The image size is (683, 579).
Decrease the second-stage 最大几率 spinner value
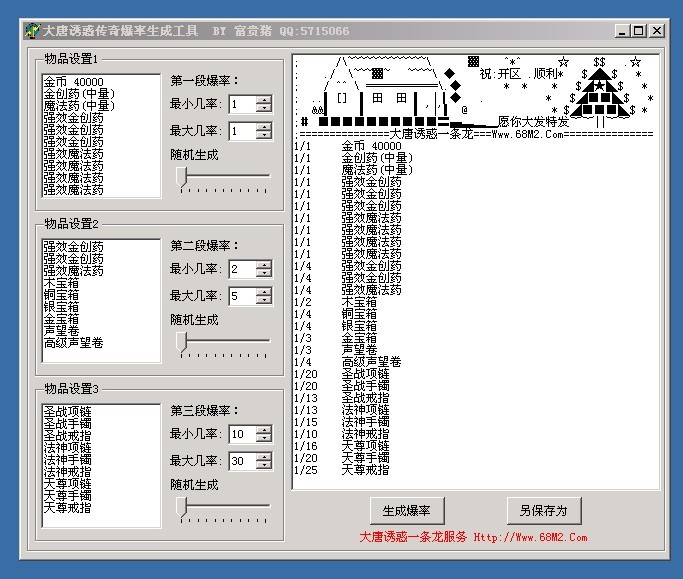coord(264,301)
